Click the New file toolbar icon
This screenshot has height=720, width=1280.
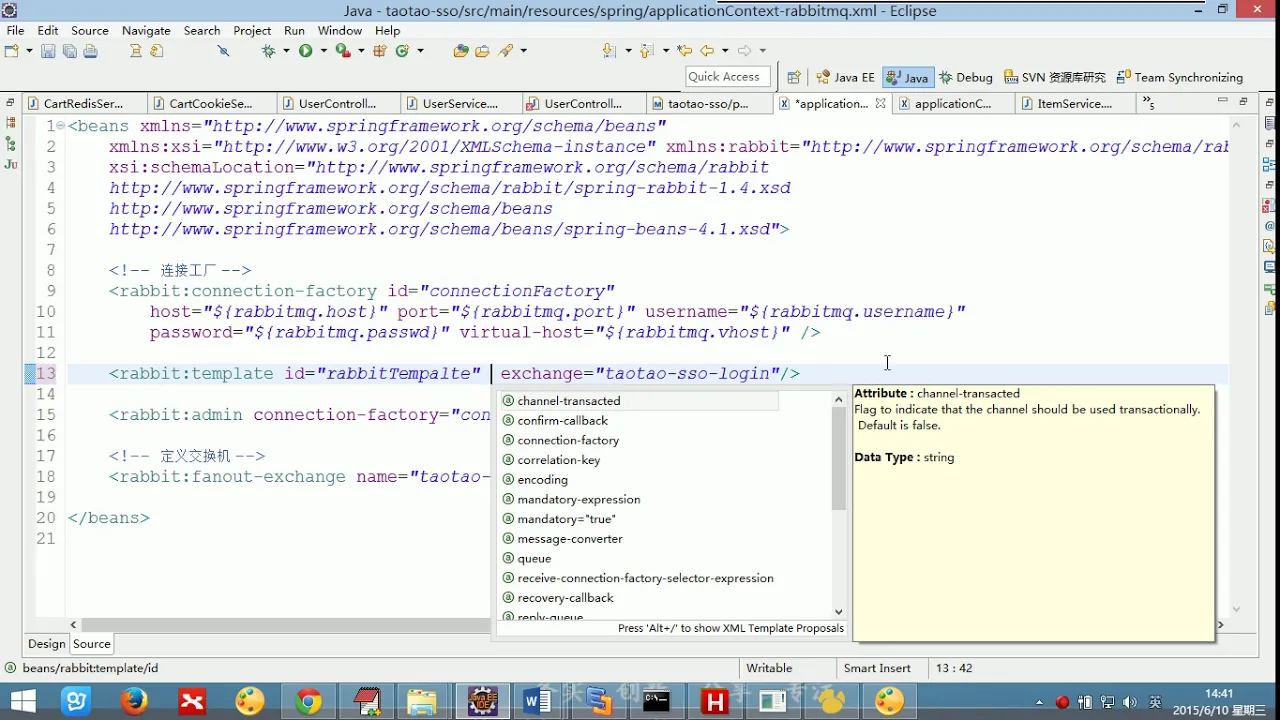click(x=12, y=51)
